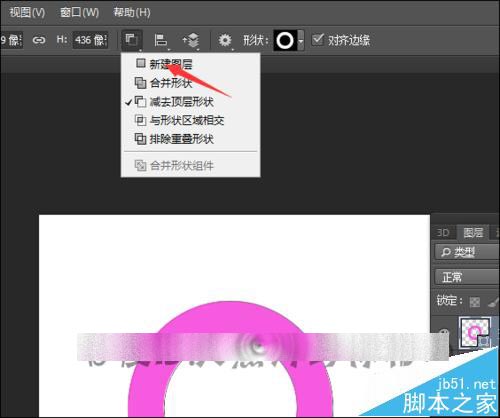The image size is (500, 418).
Task: Expand the 形状 shape picker dropdown arrow
Action: tap(301, 40)
